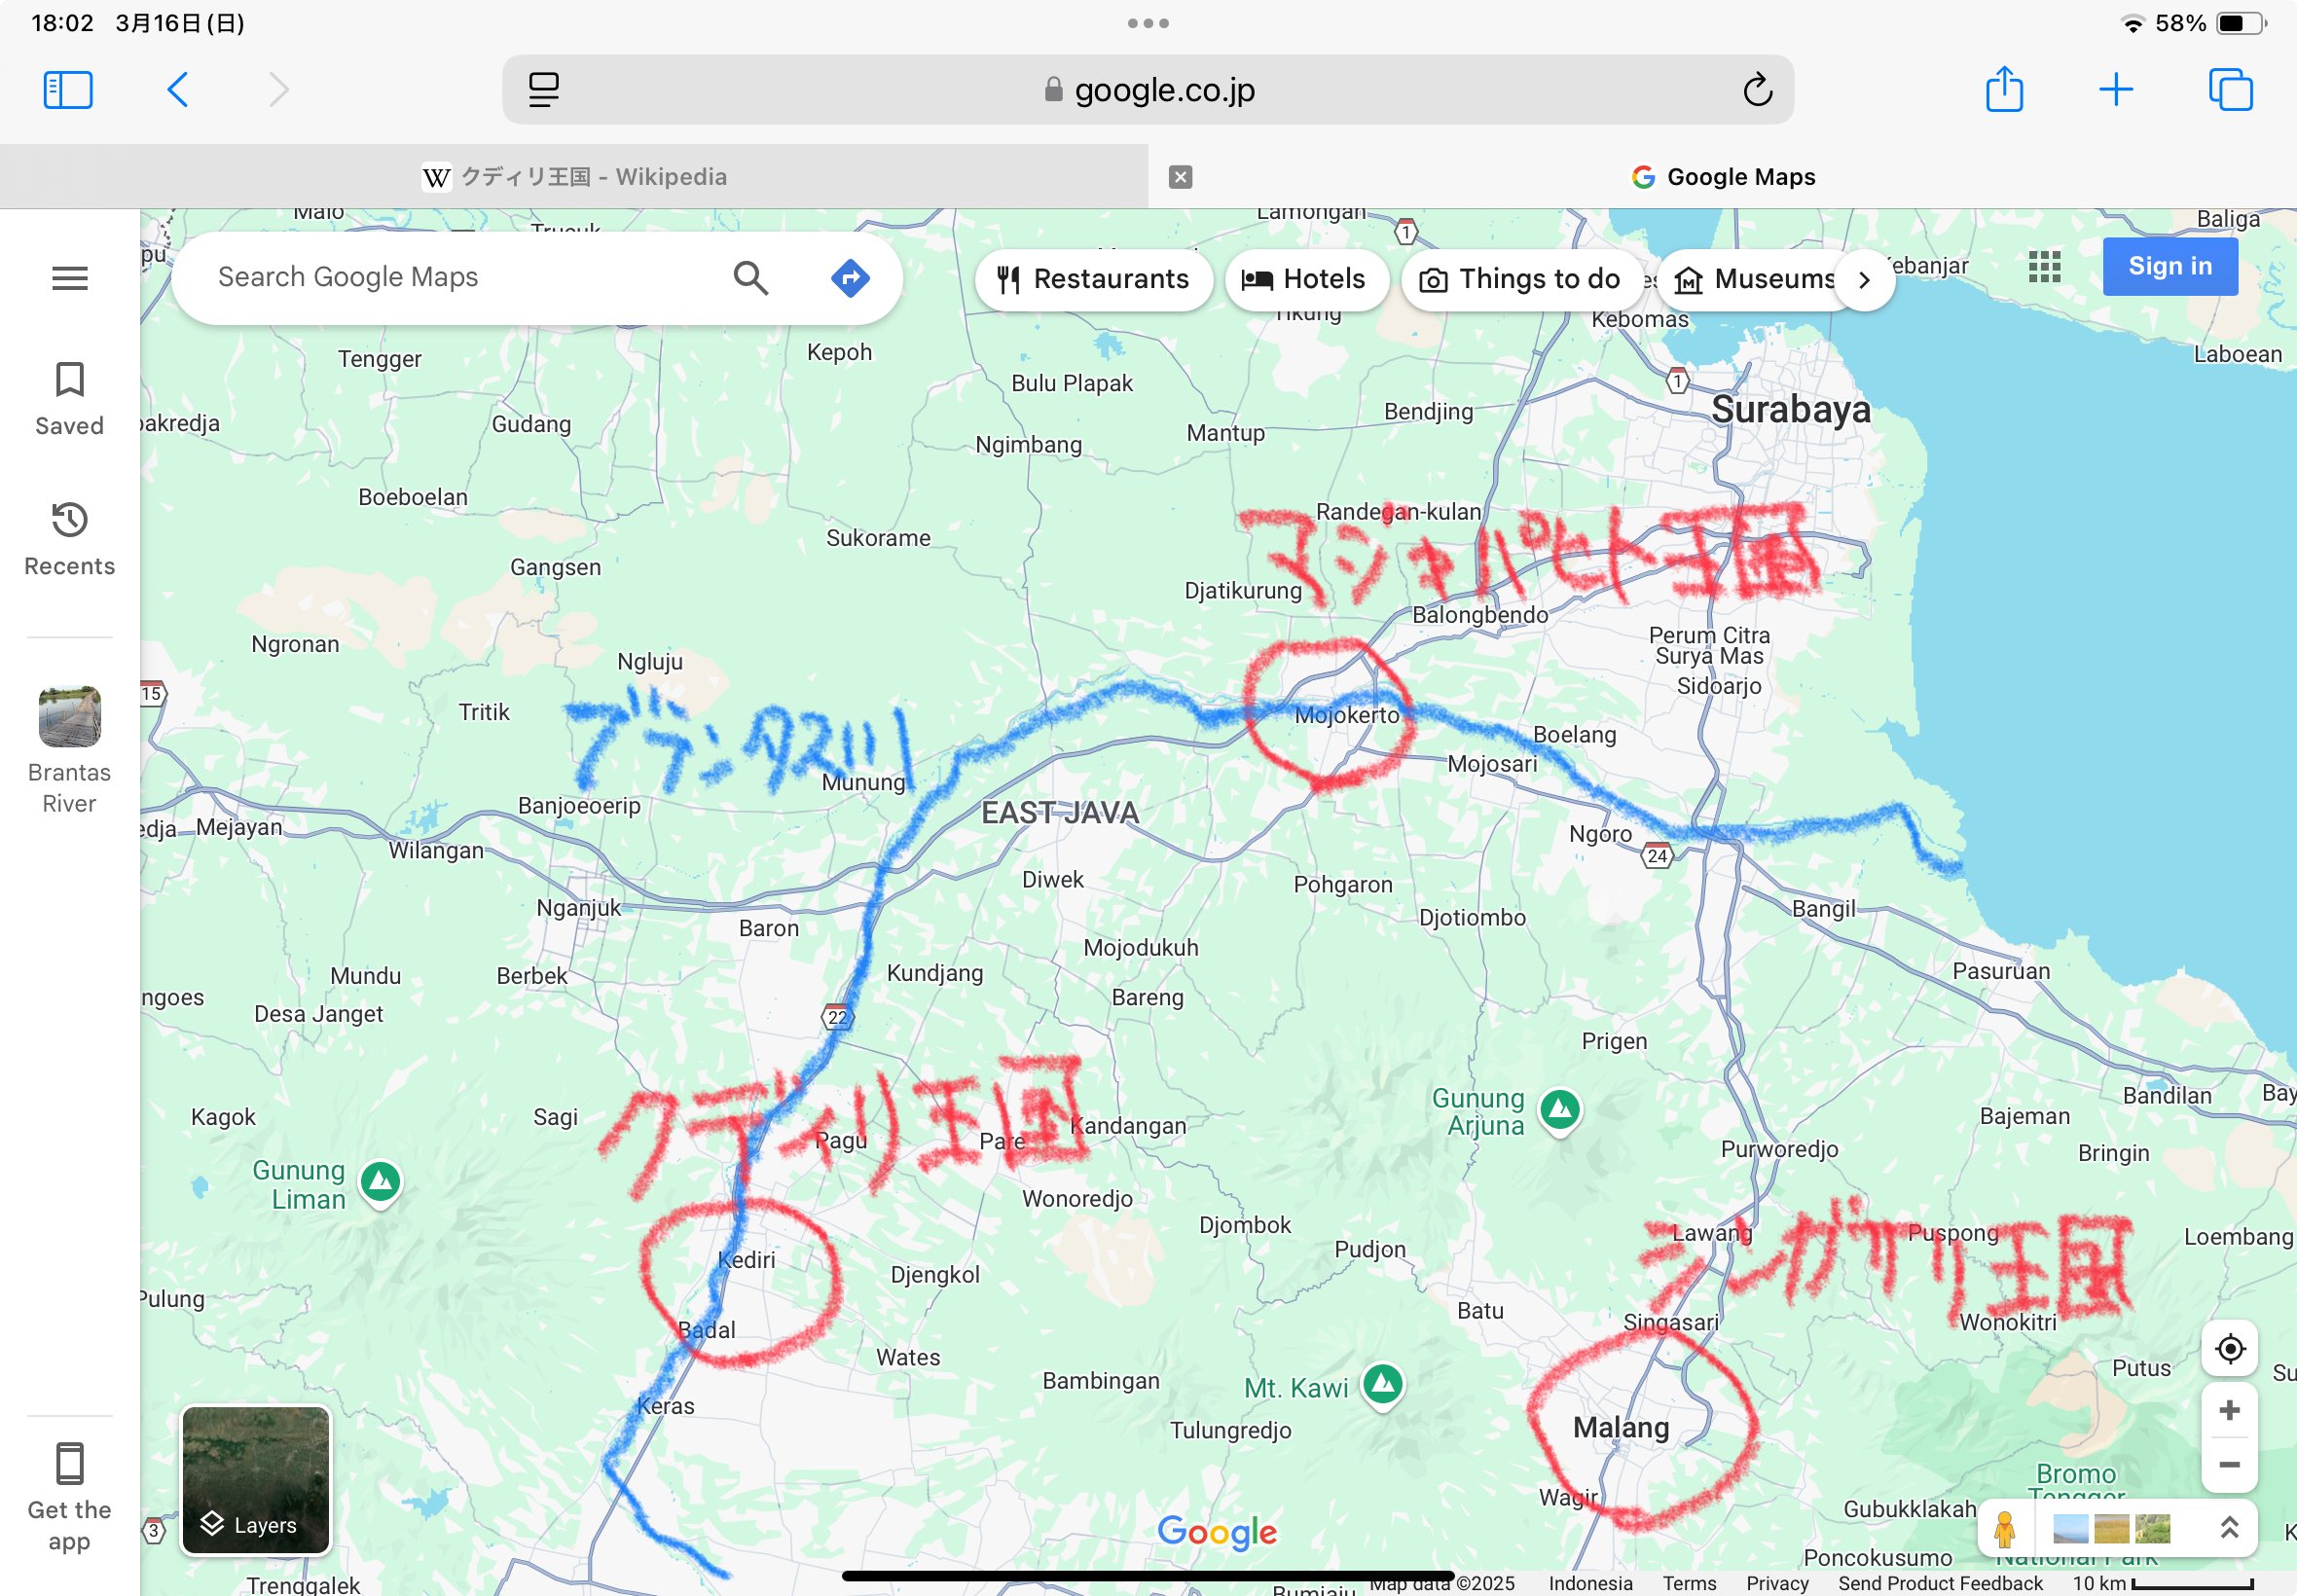
Task: Open the Privacy link
Action: [1777, 1582]
